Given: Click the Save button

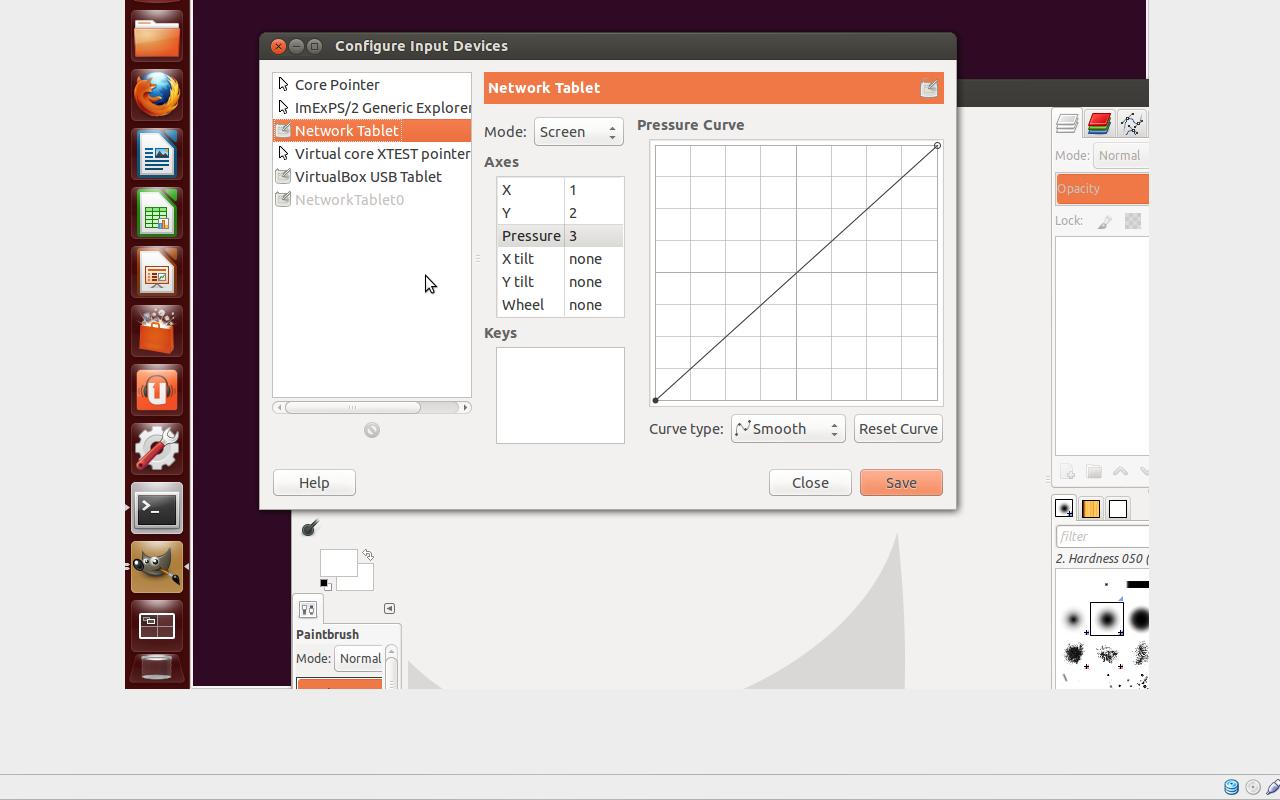Looking at the screenshot, I should [x=901, y=483].
